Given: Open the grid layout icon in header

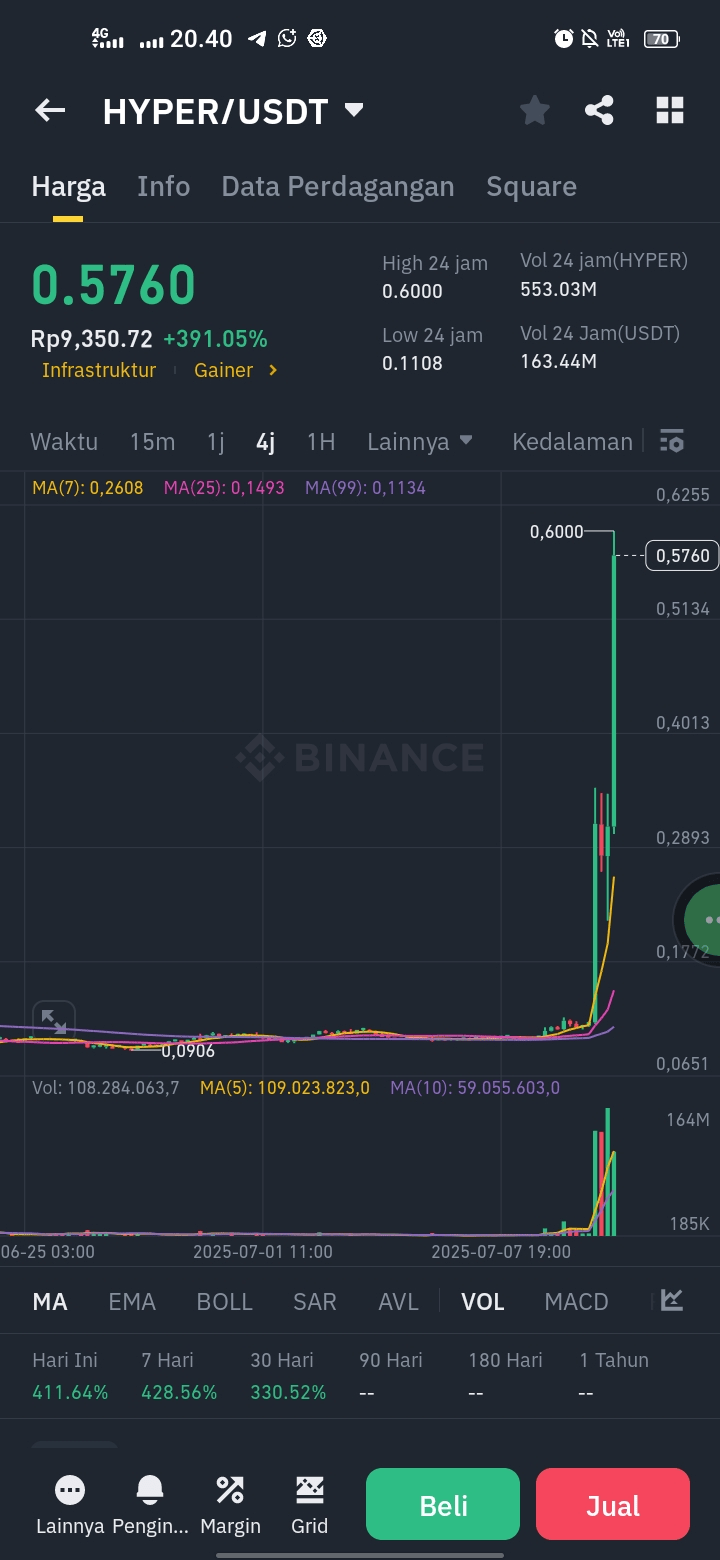Looking at the screenshot, I should [x=669, y=111].
